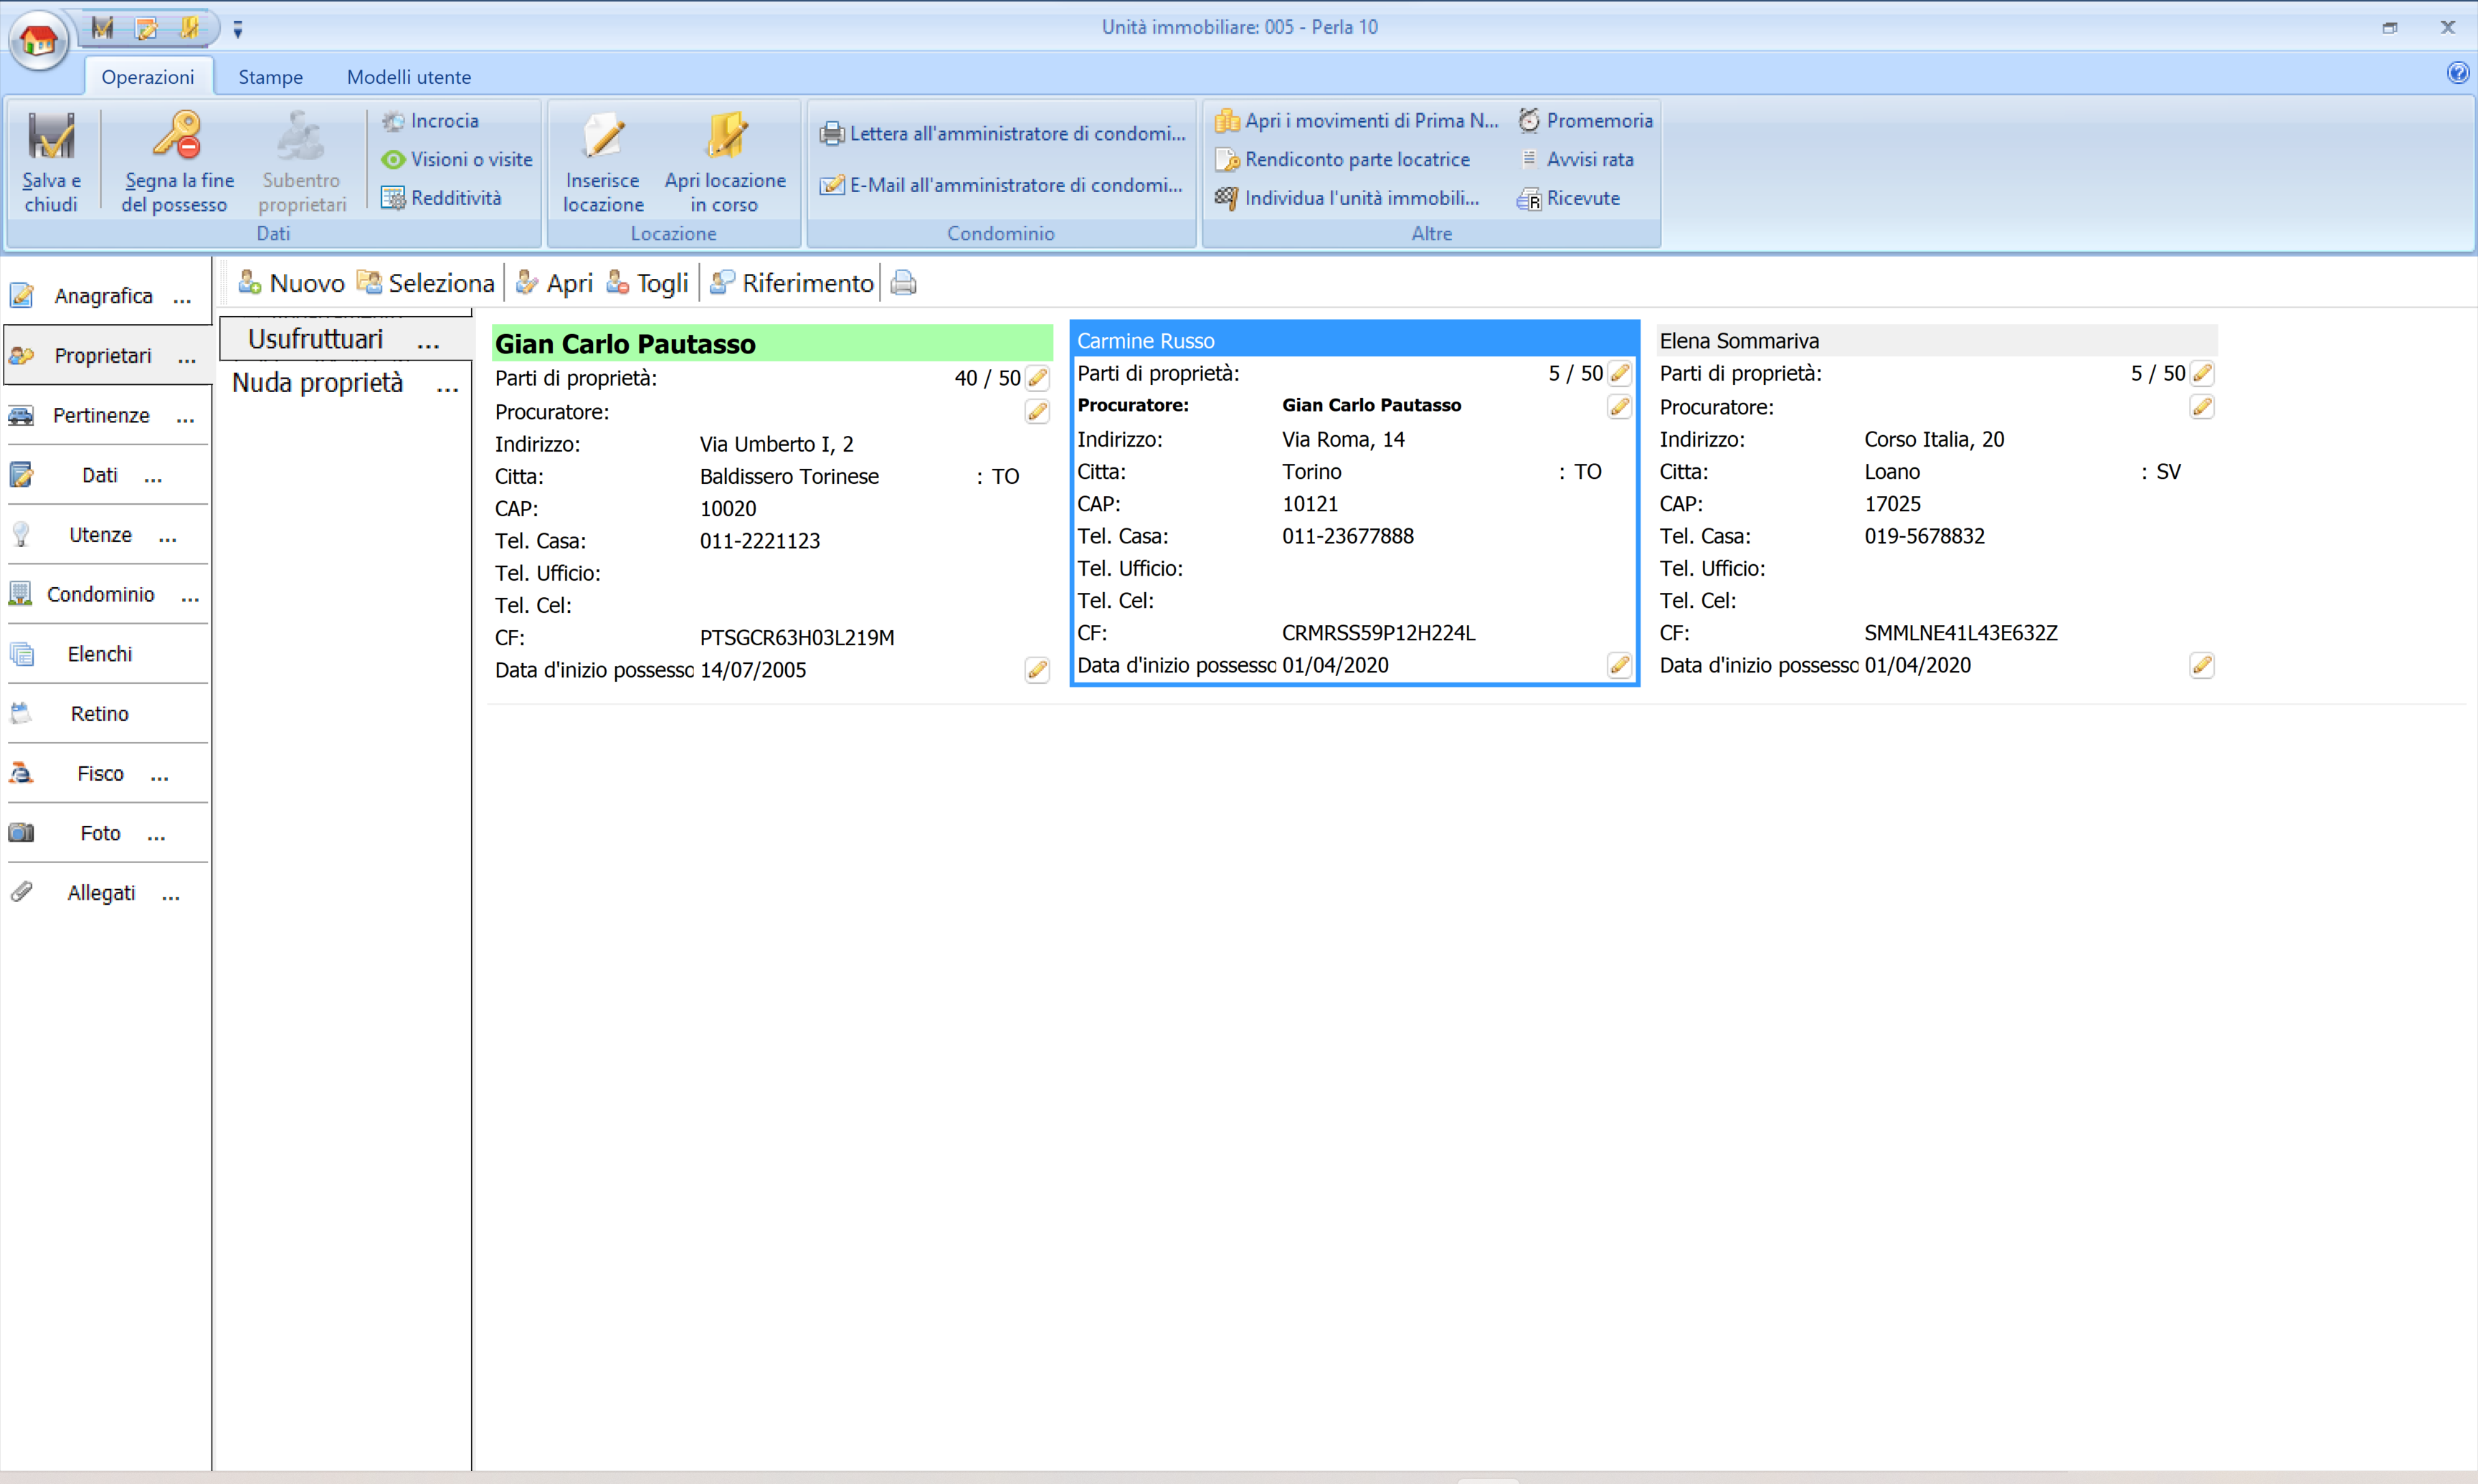Select Carmine Russo owner card header

[1354, 340]
